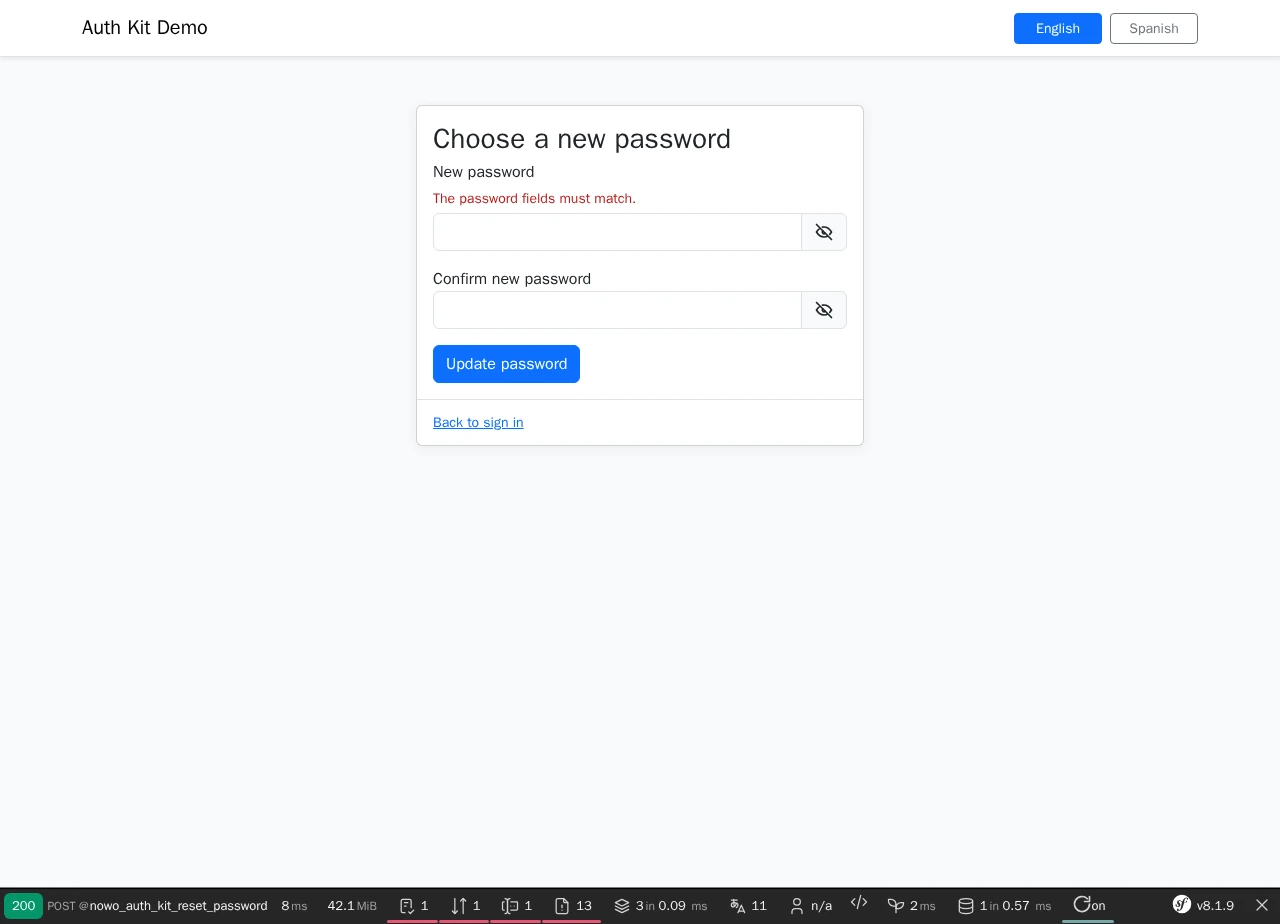Open the 8 ms performance panel
1280x924 pixels.
294,906
